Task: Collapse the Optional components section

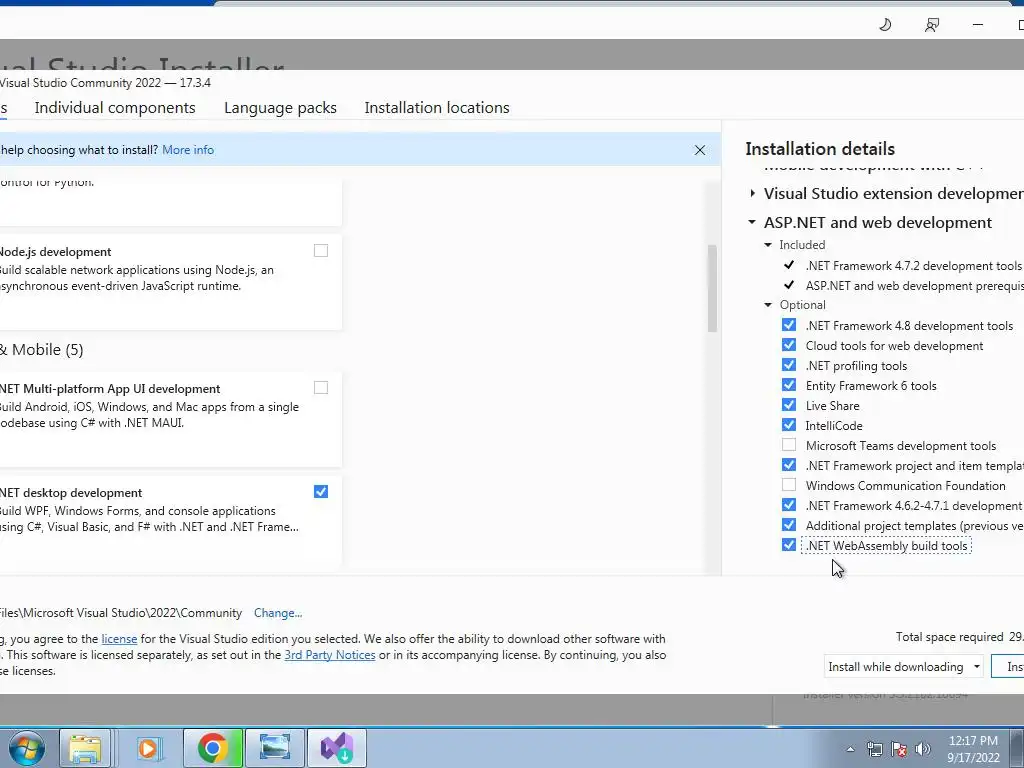Action: tap(768, 305)
